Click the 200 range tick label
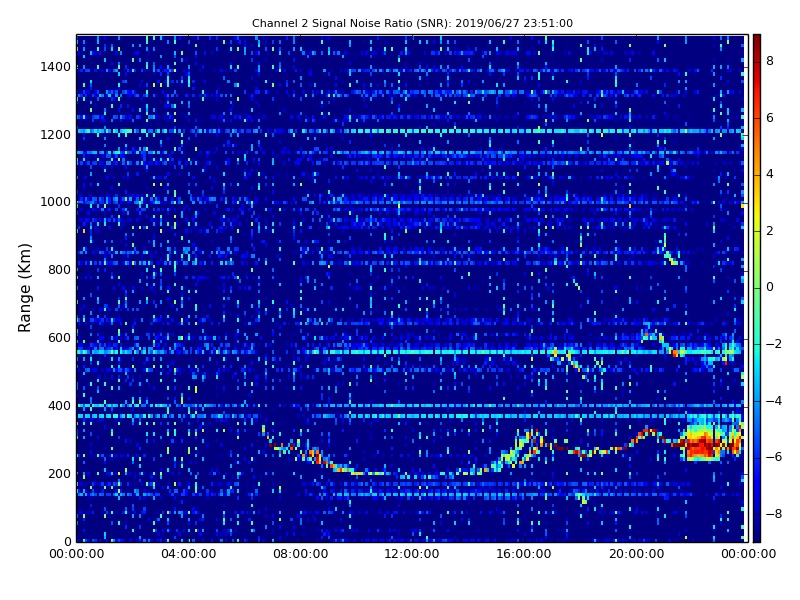This screenshot has height=600, width=800. click(x=59, y=473)
